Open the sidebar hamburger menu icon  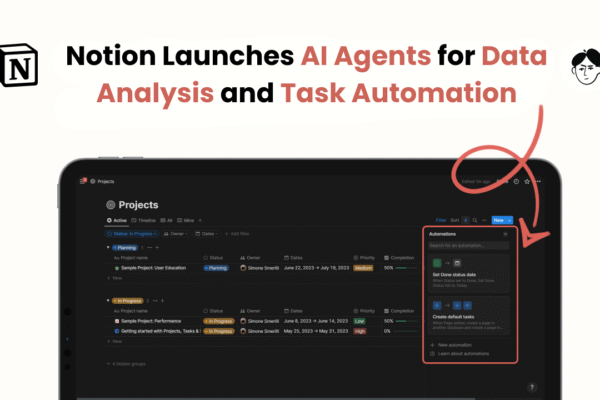point(82,181)
